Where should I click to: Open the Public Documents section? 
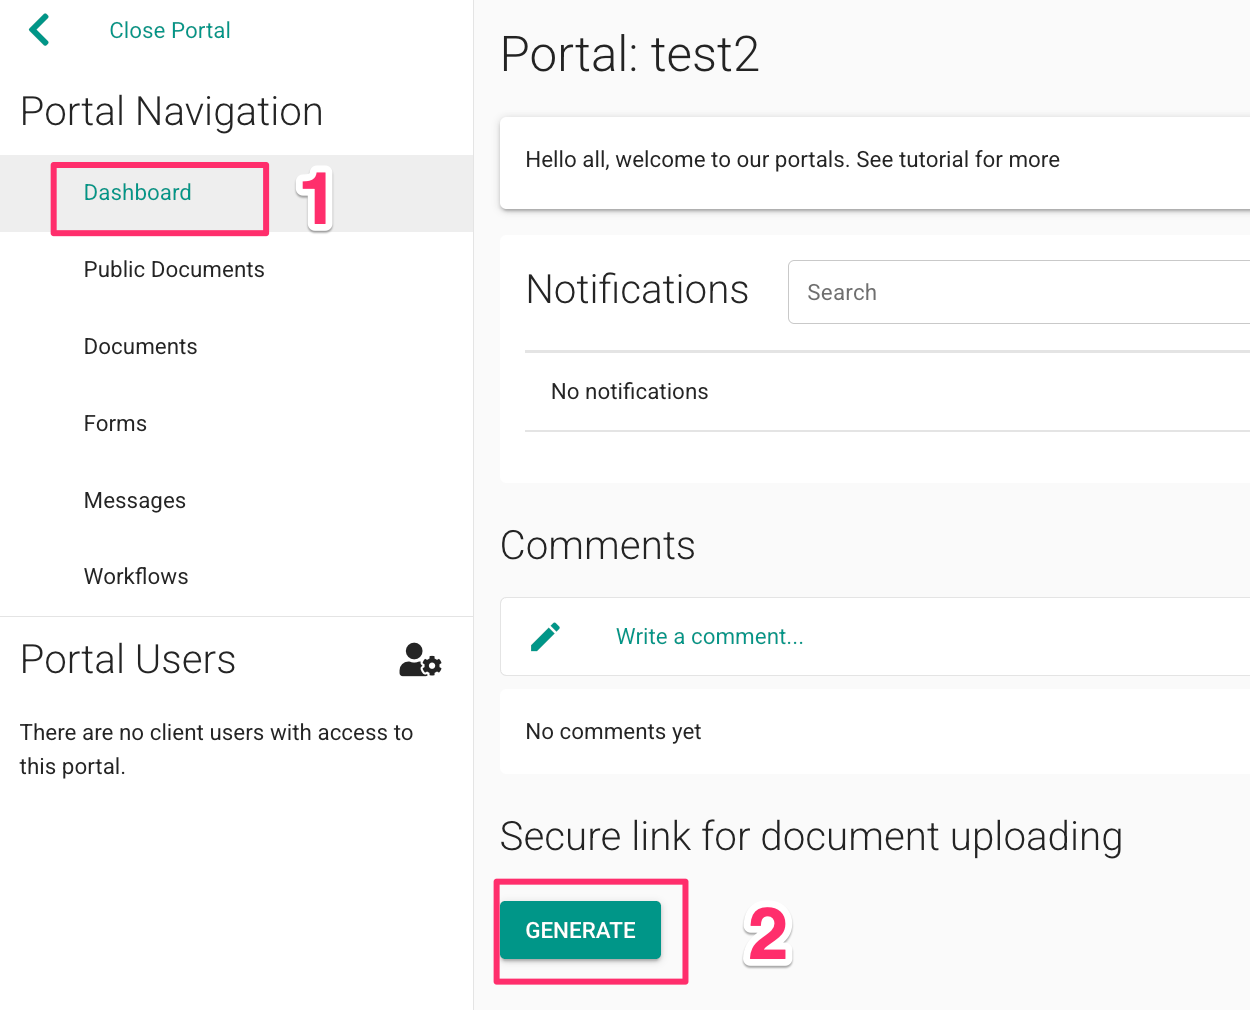[x=173, y=269]
